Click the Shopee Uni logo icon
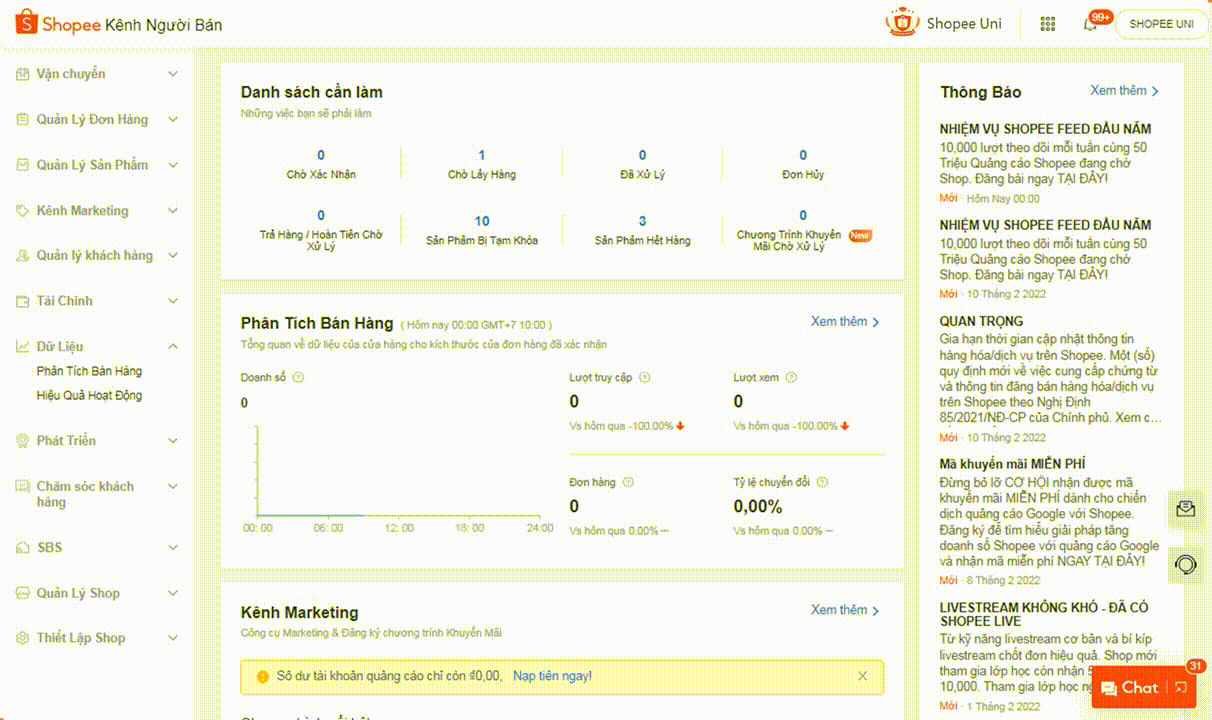This screenshot has height=720, width=1212. coord(902,23)
